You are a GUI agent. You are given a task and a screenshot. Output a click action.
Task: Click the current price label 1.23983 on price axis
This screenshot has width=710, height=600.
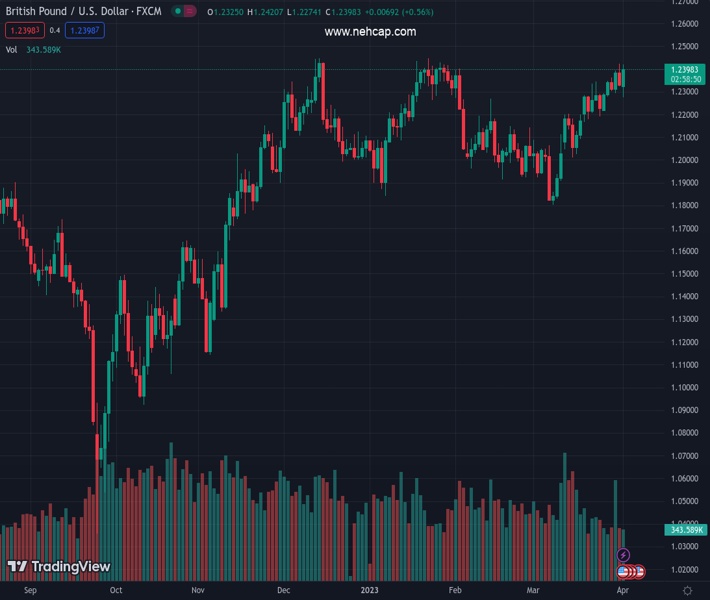tap(686, 69)
